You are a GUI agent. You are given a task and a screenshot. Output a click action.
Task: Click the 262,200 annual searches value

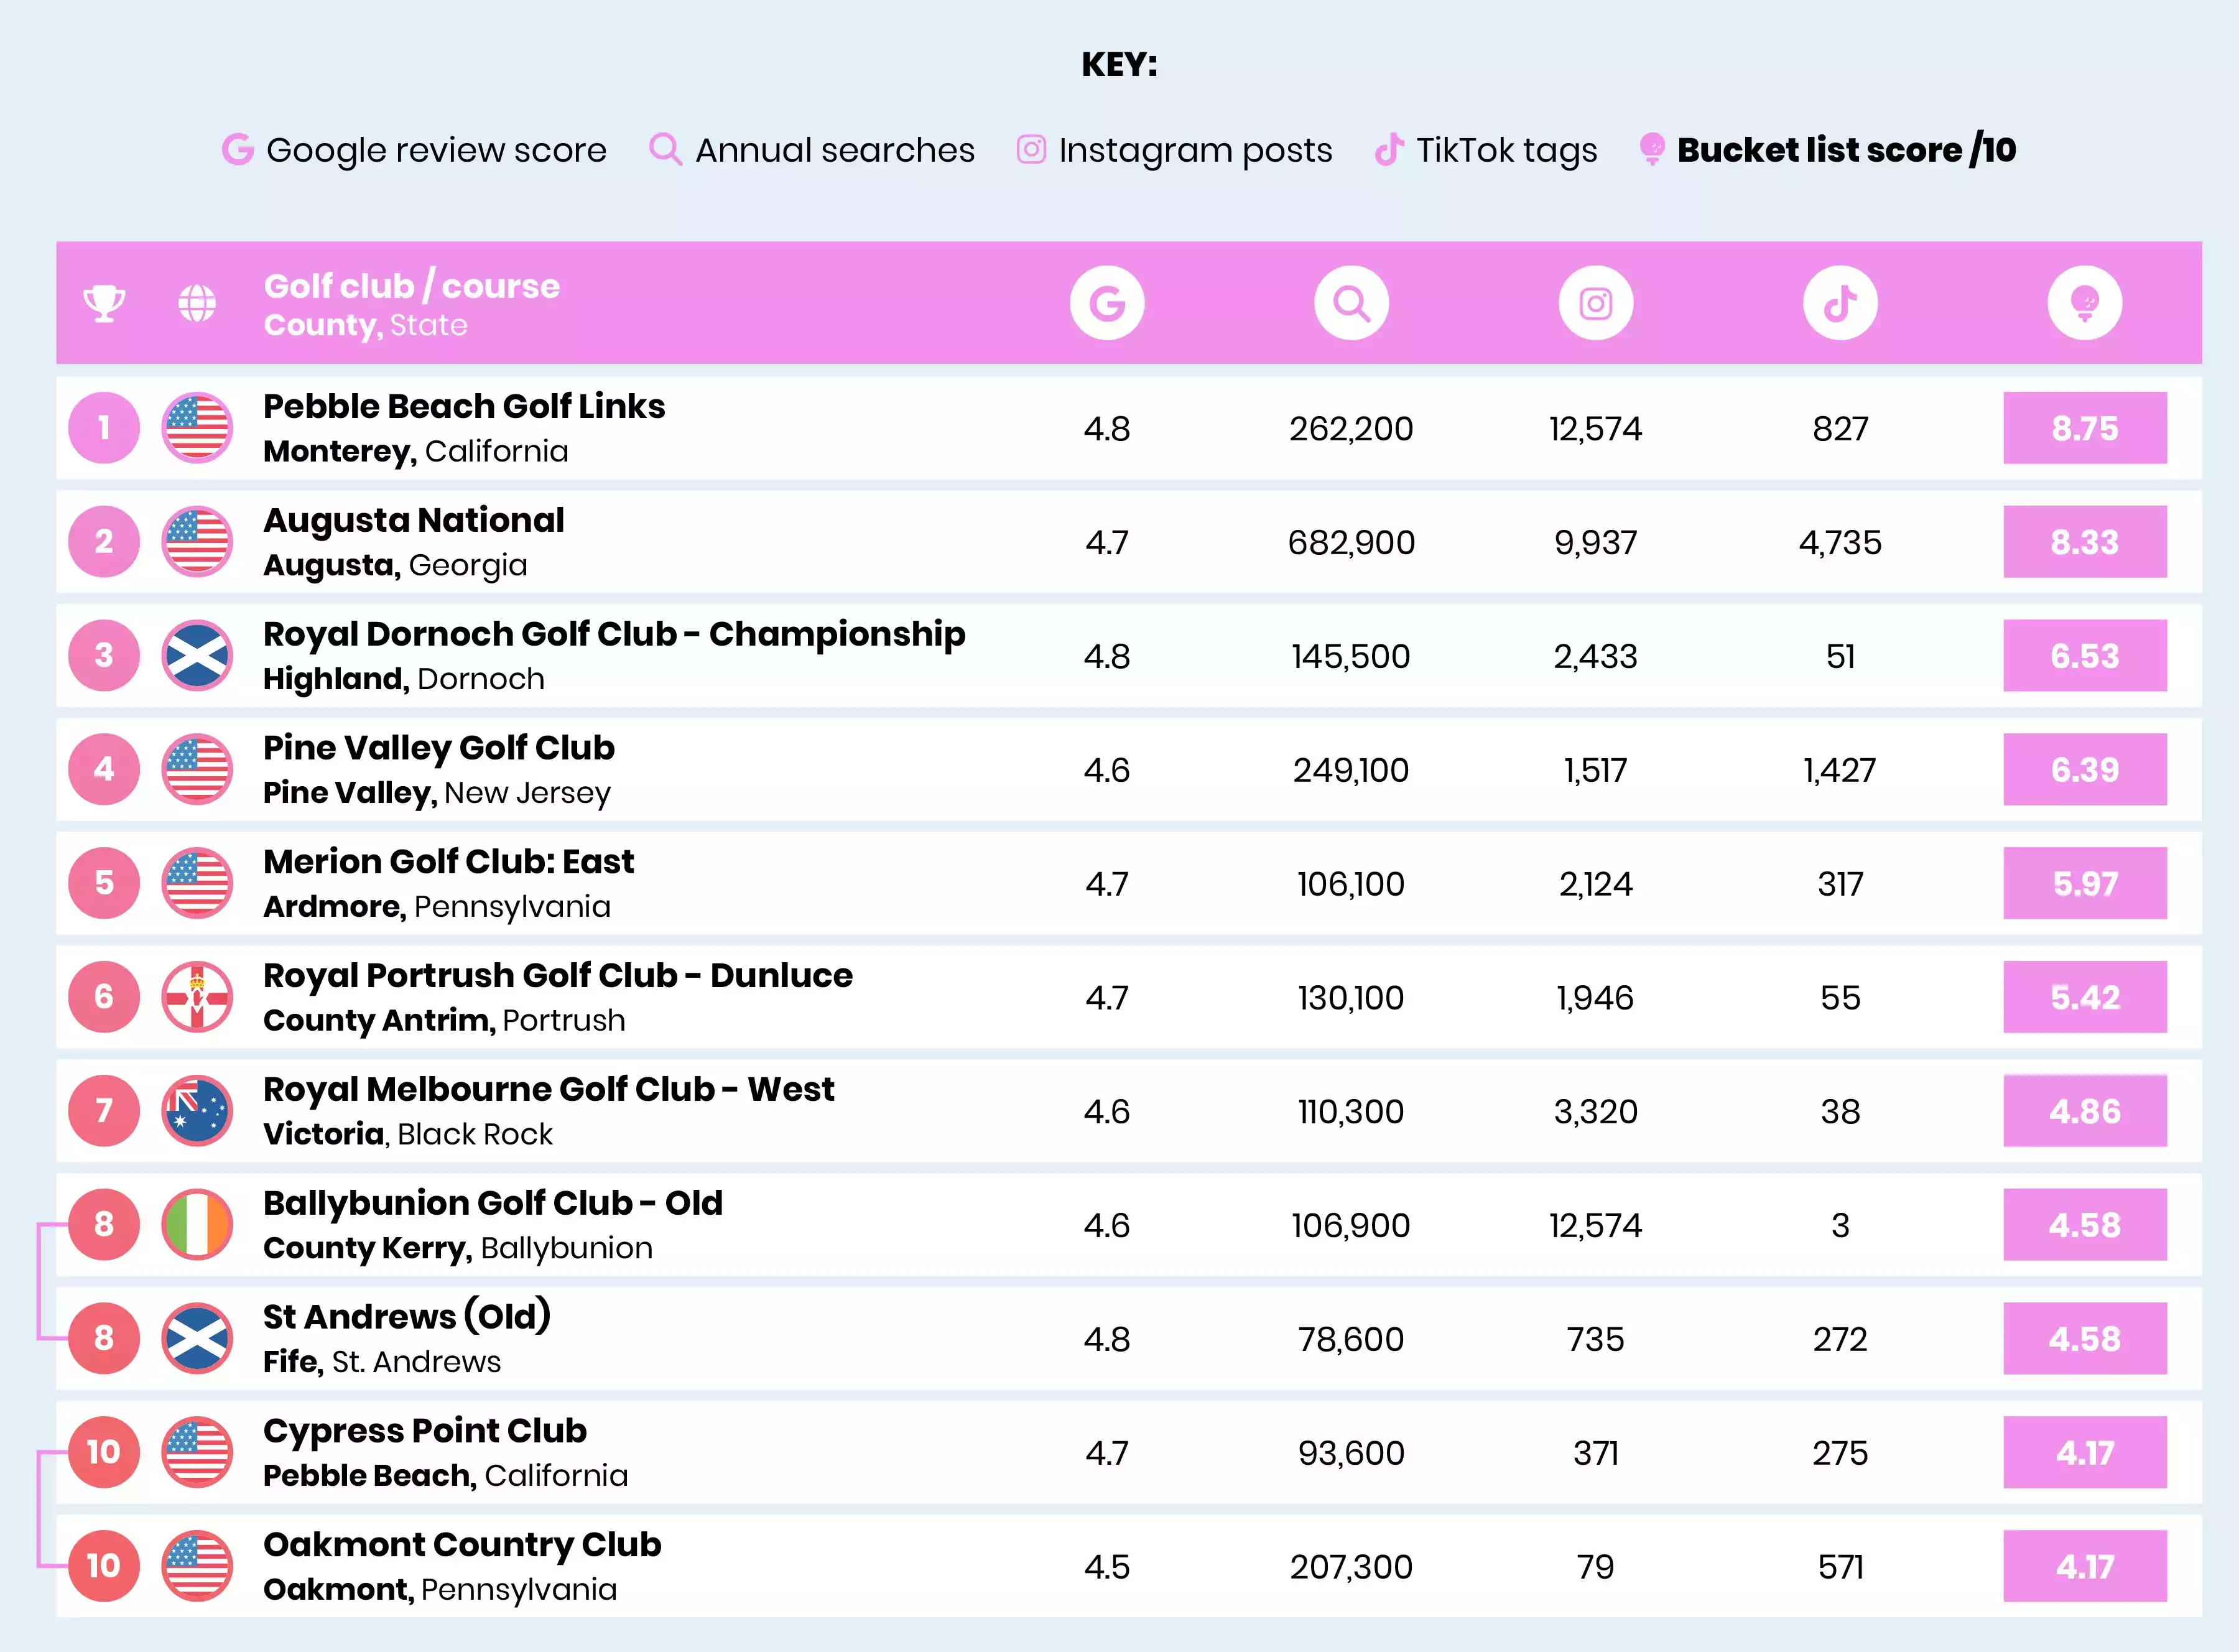pos(1351,429)
